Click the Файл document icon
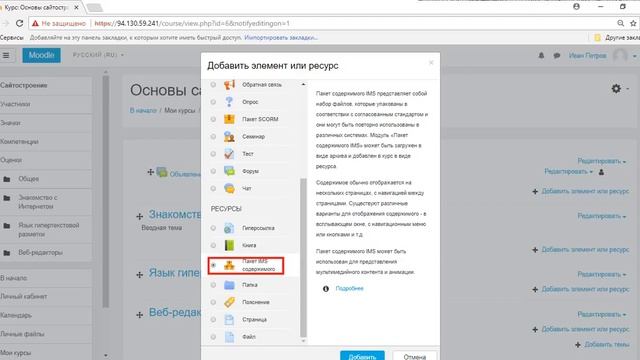This screenshot has height=360, width=640. [x=229, y=337]
